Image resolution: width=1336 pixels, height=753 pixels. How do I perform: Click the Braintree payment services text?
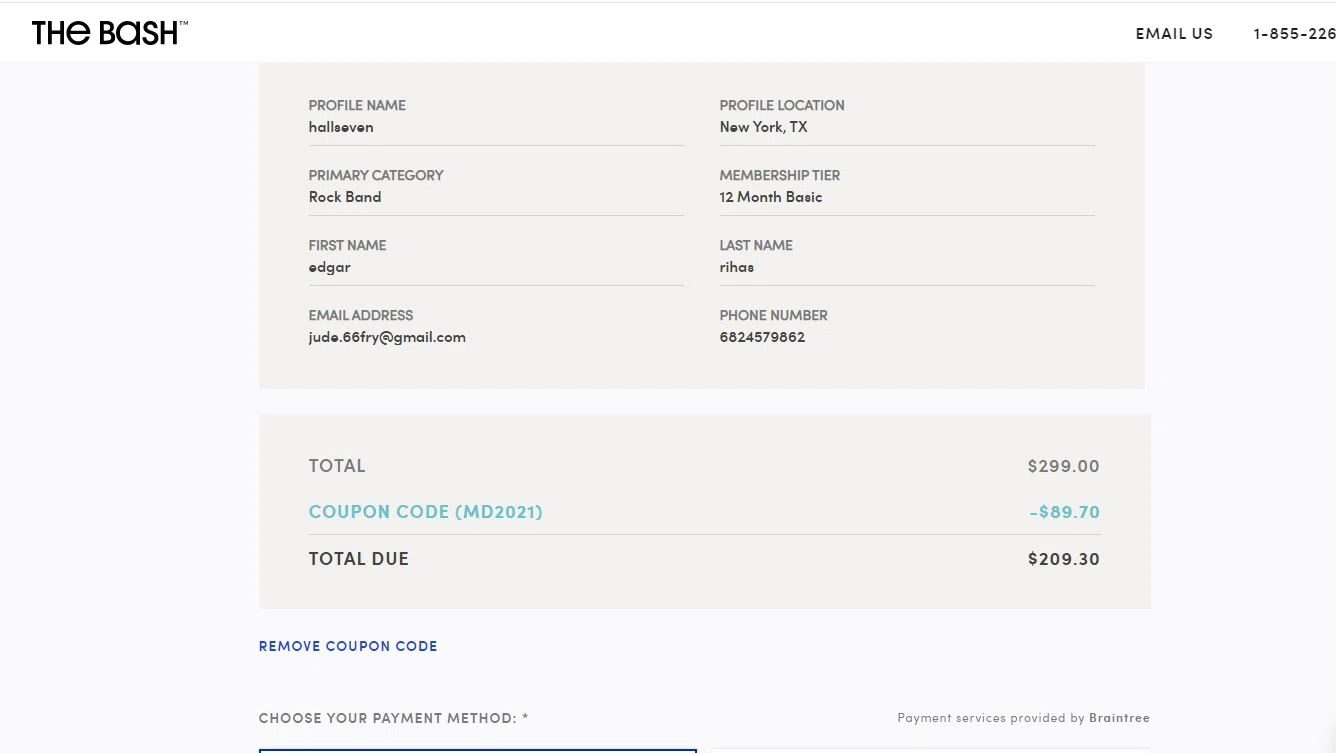tap(1119, 718)
